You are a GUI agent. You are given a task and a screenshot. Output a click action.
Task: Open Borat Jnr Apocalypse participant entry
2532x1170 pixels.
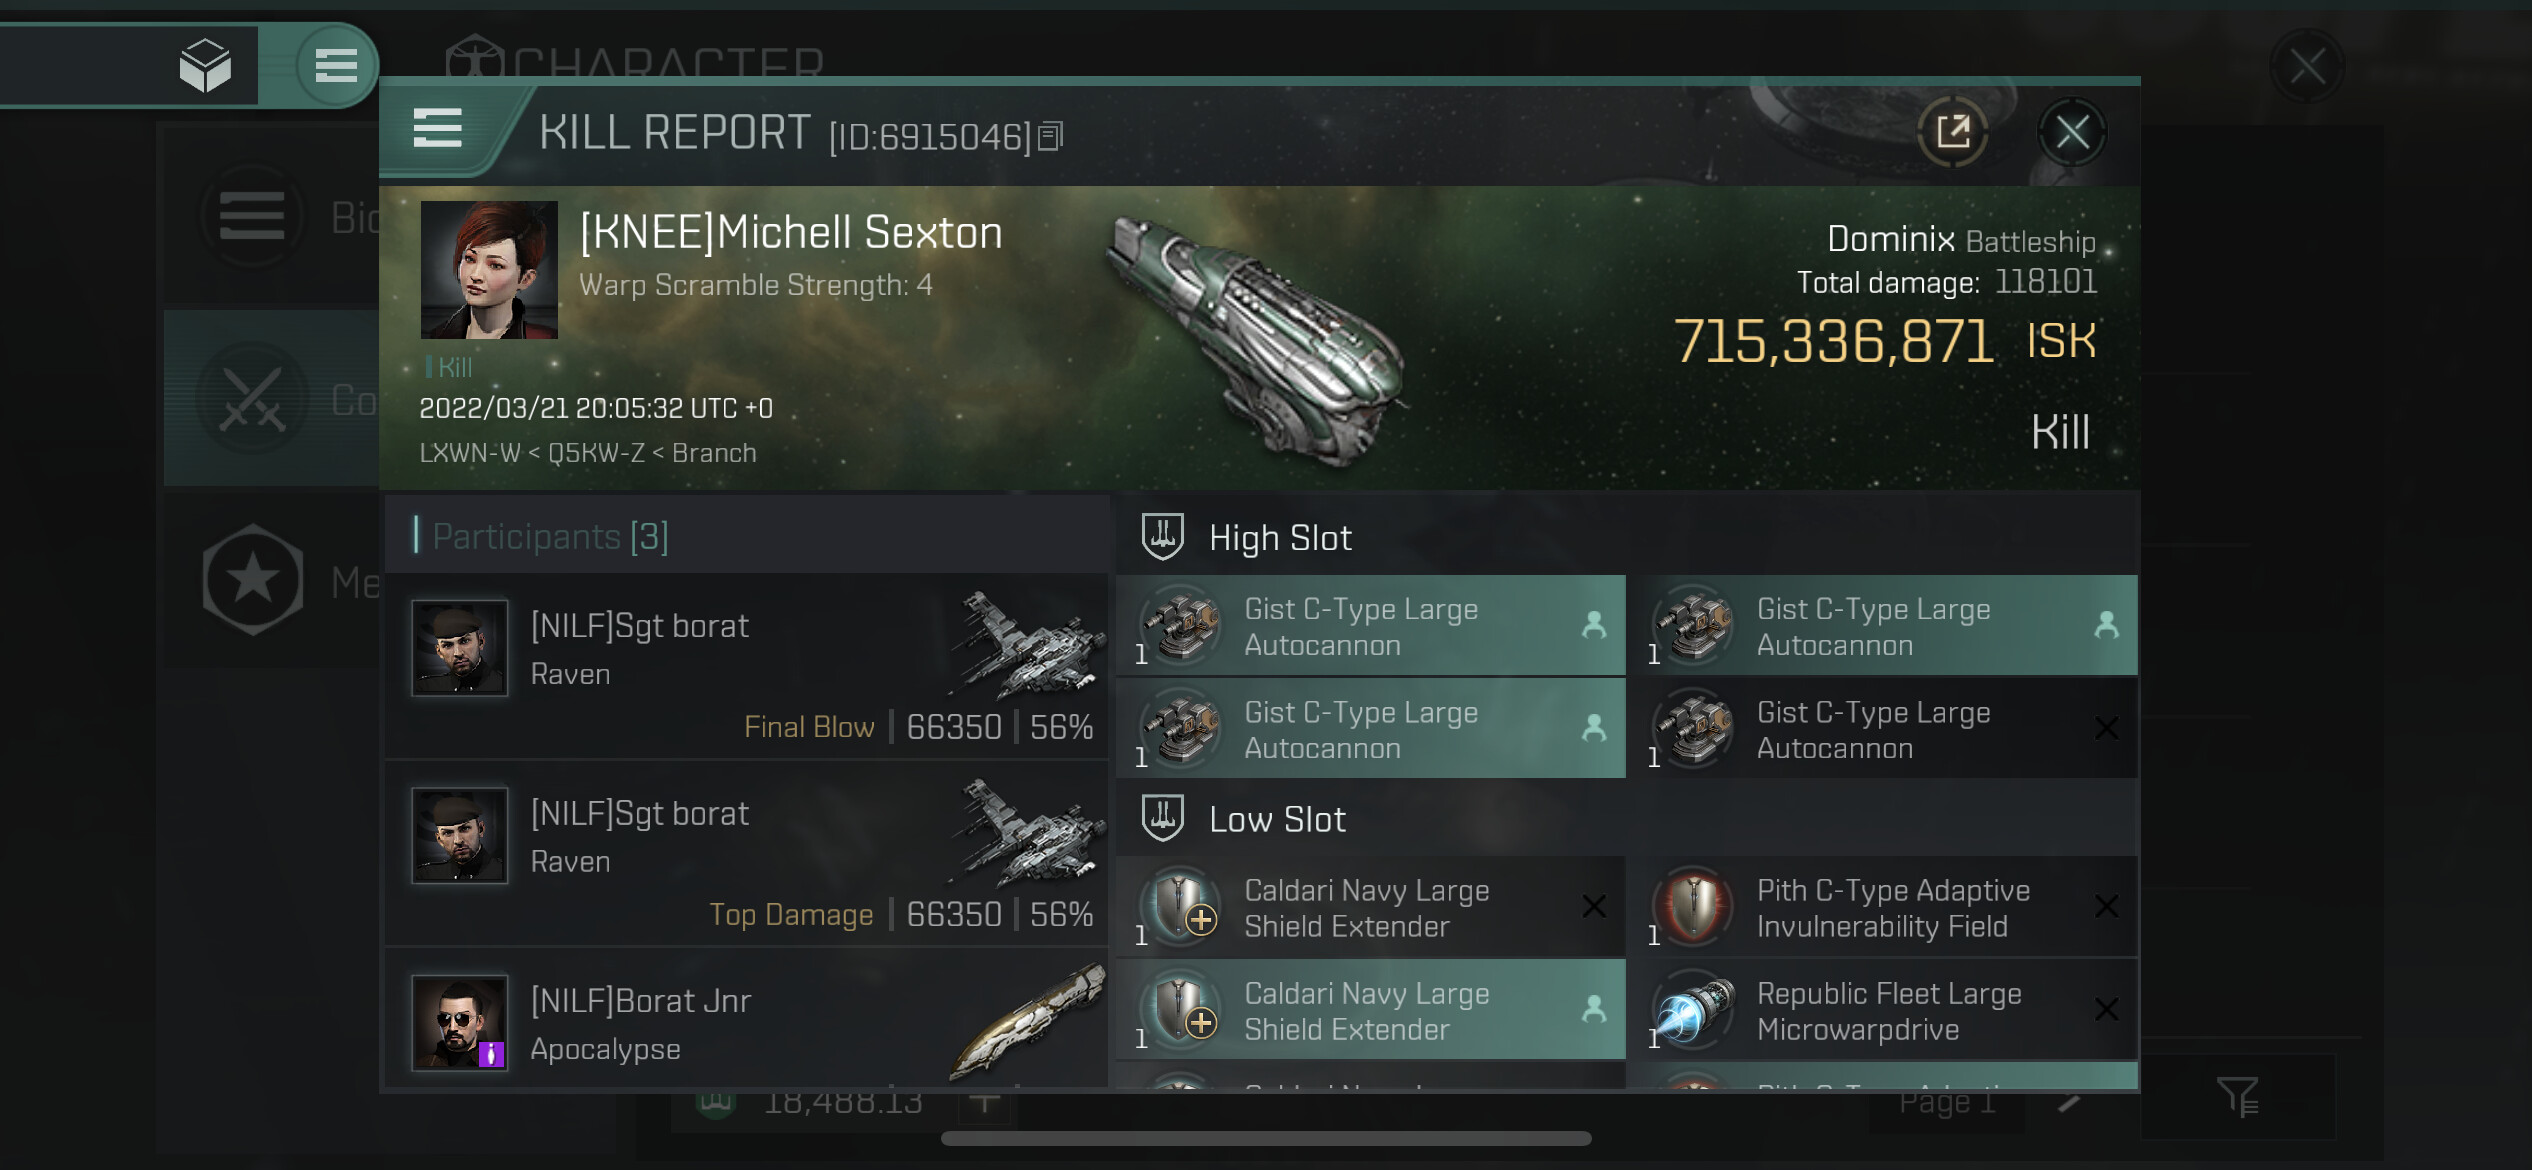(746, 1024)
